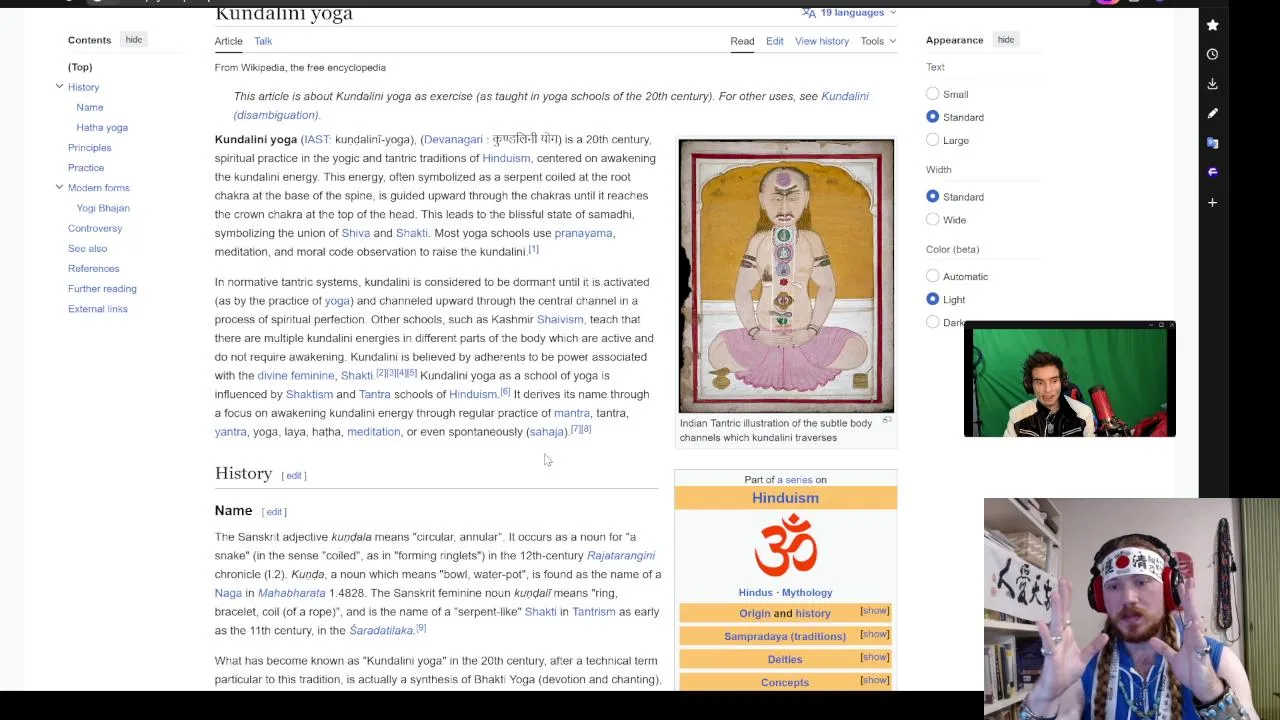This screenshot has width=1280, height=720.
Task: Open the history clock sidebar icon
Action: (x=1212, y=54)
